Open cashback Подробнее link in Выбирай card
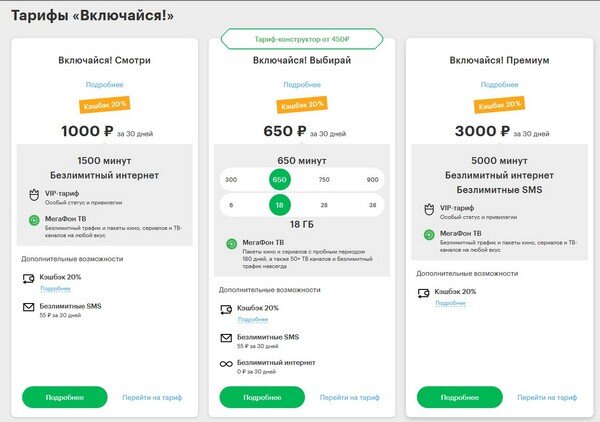The width and height of the screenshot is (600, 422). pos(253,320)
